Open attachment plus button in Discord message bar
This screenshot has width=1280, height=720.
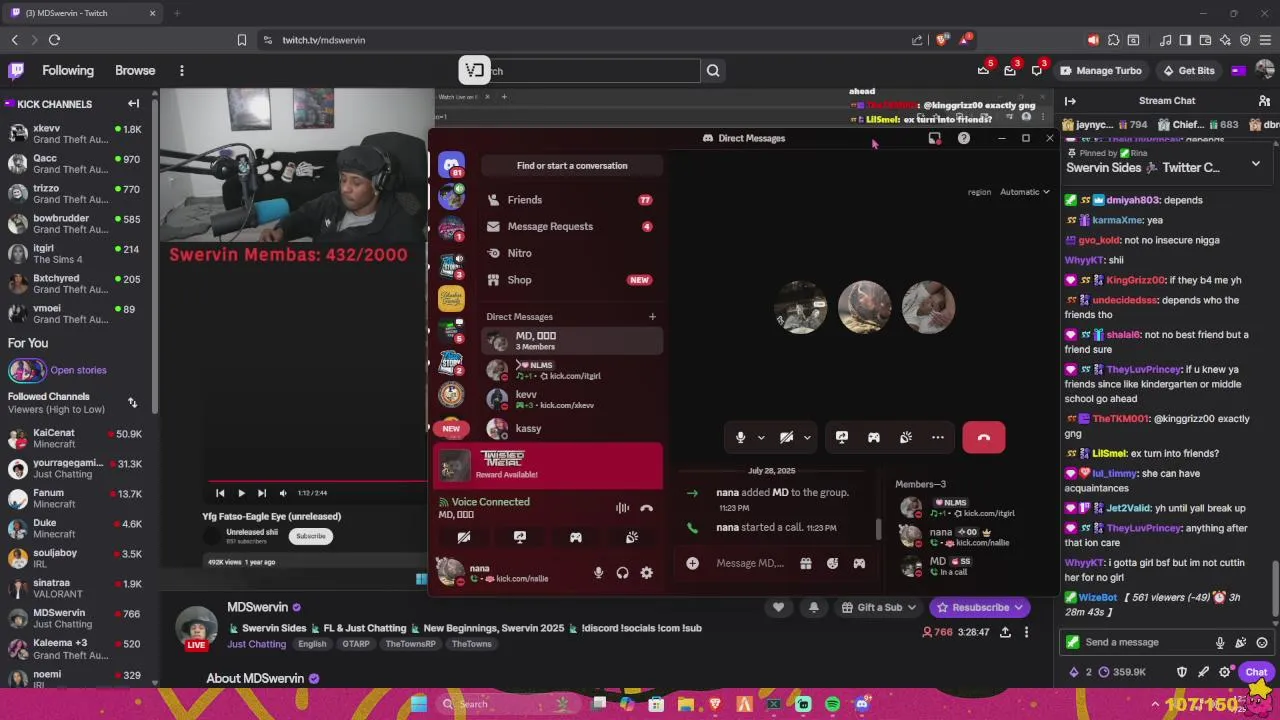pyautogui.click(x=692, y=563)
